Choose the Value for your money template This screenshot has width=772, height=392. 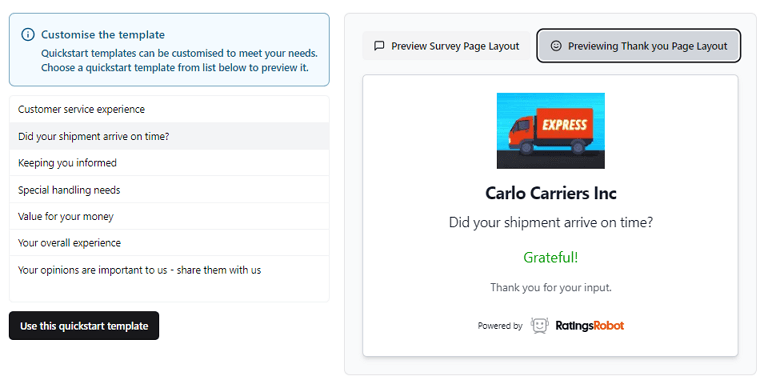coord(169,217)
